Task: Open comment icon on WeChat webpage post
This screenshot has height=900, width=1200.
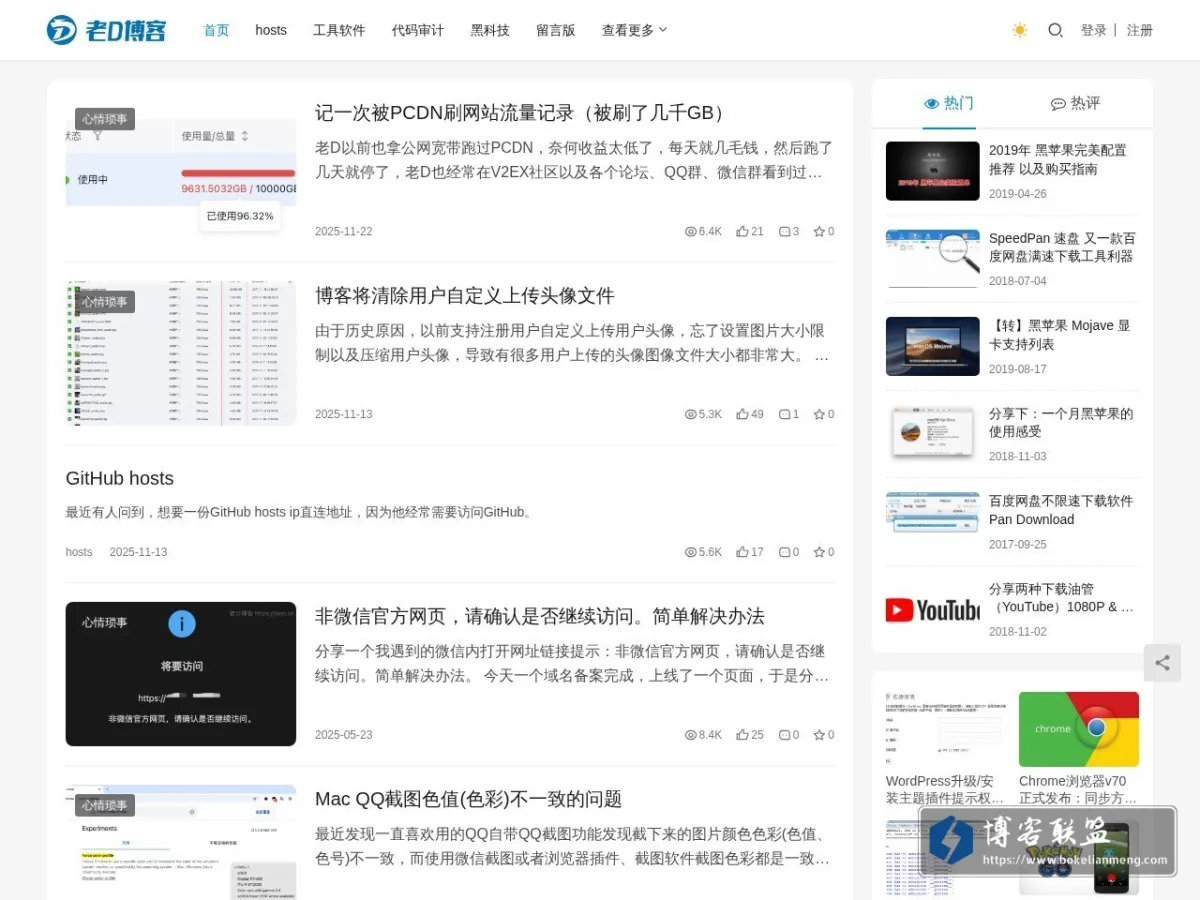Action: coord(784,735)
